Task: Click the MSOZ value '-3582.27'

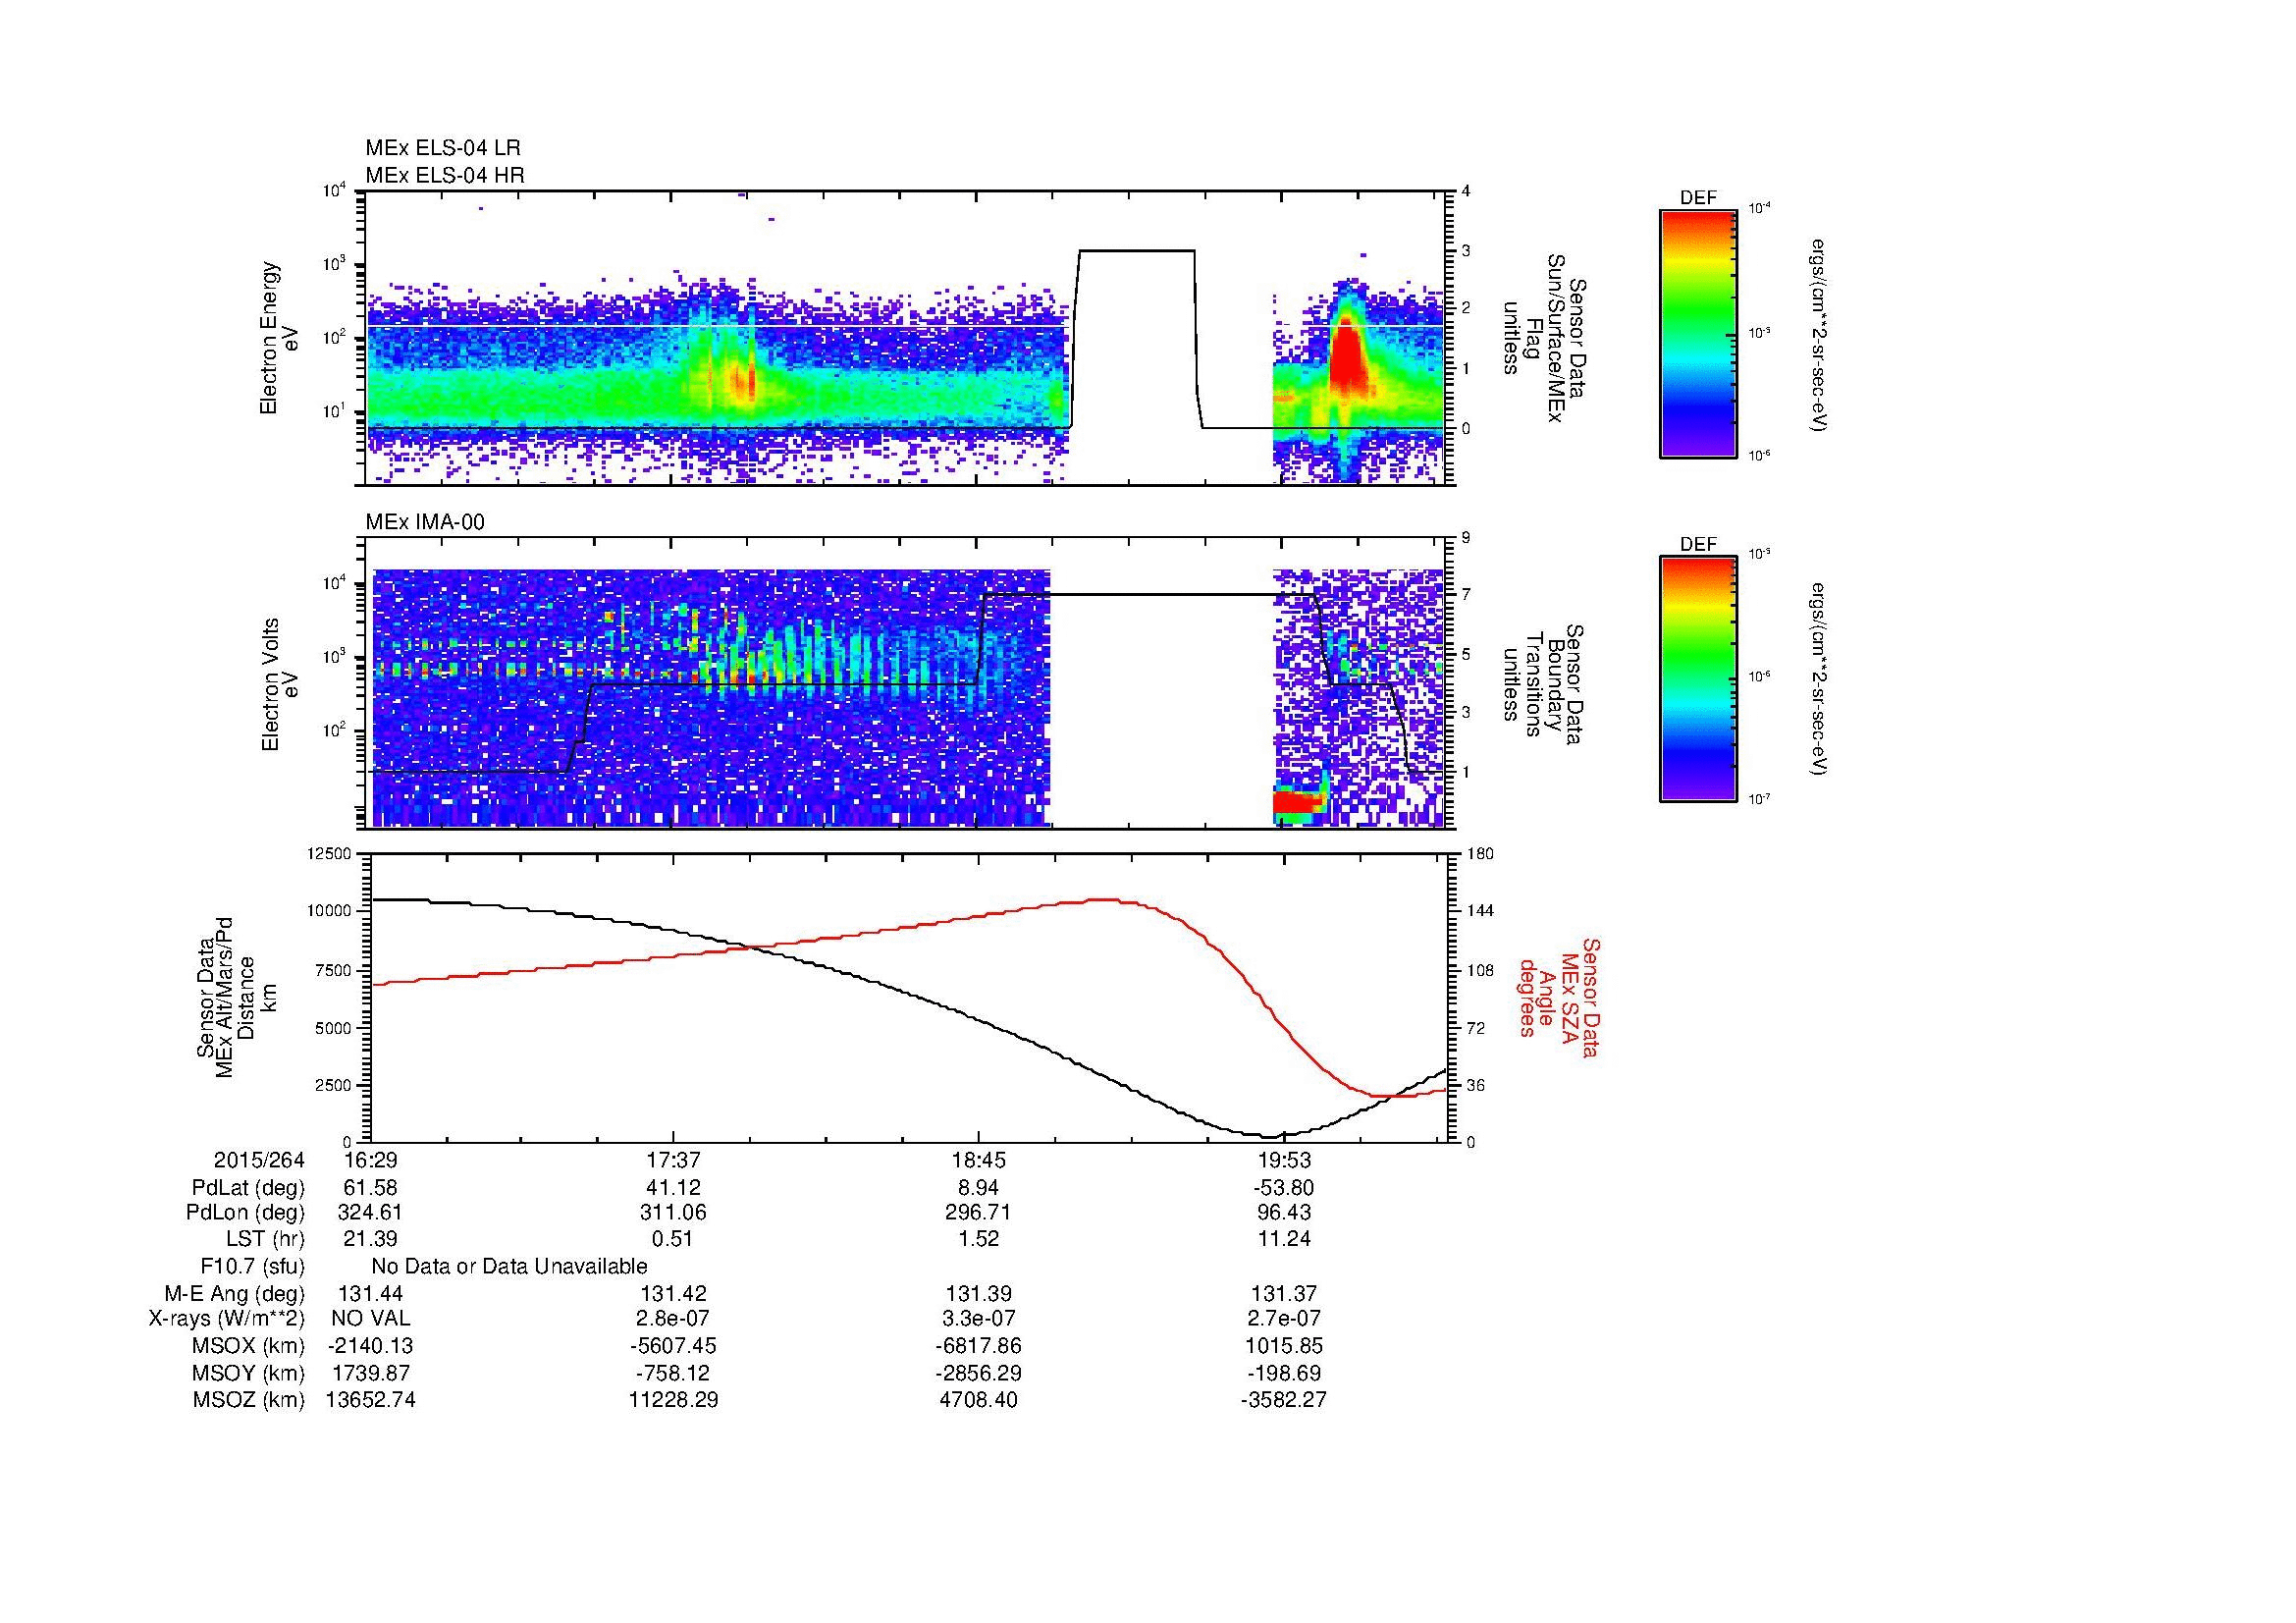Action: point(1284,1401)
